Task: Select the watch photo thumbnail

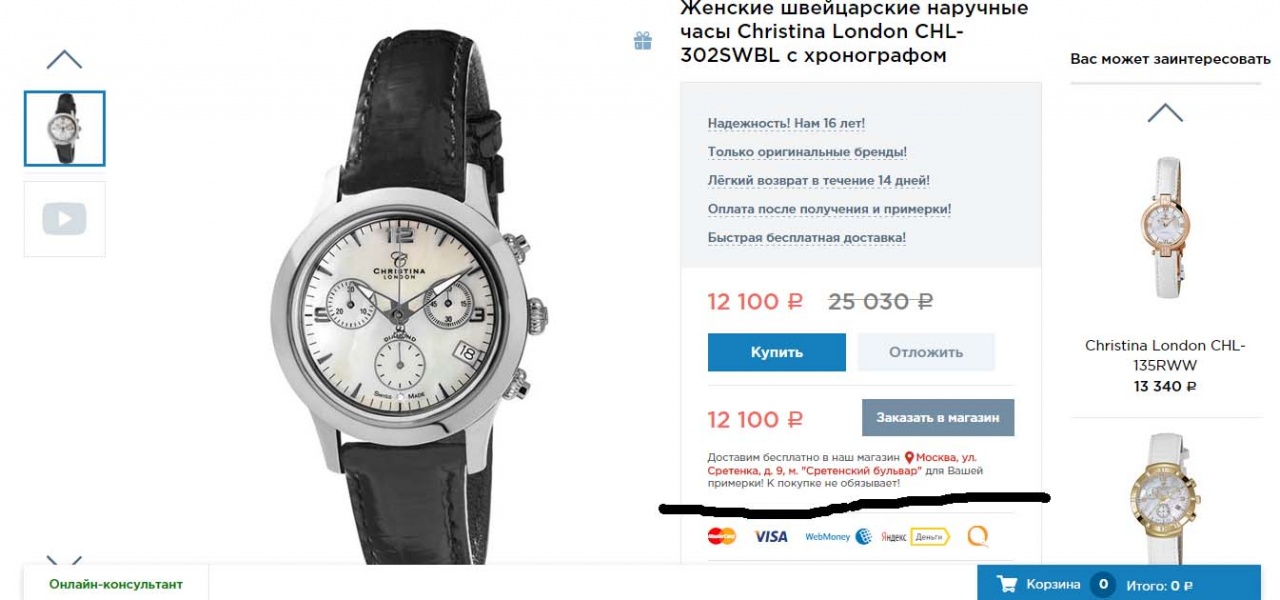Action: (x=65, y=128)
